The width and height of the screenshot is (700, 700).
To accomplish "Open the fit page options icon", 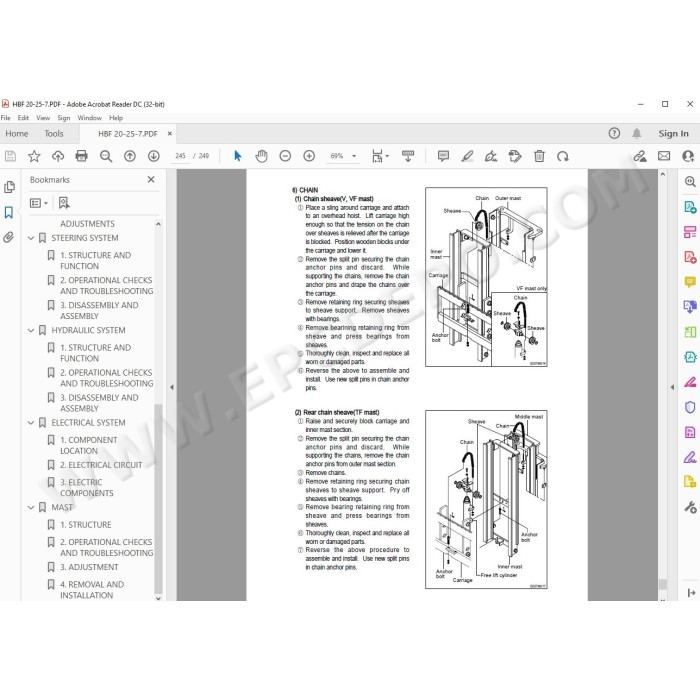I will 380,156.
